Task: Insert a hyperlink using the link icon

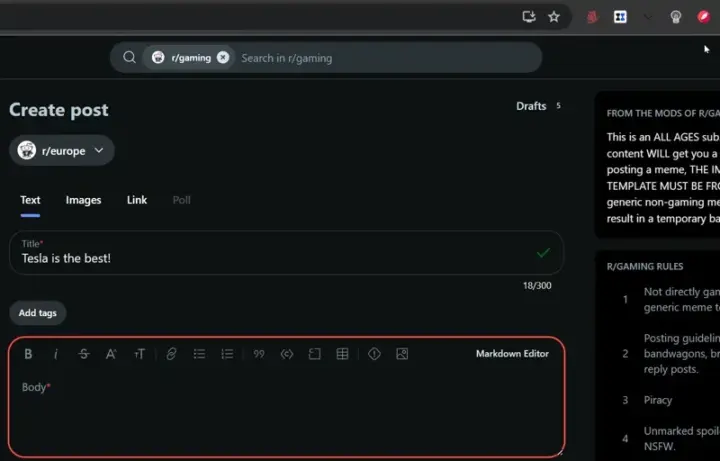Action: tap(171, 354)
